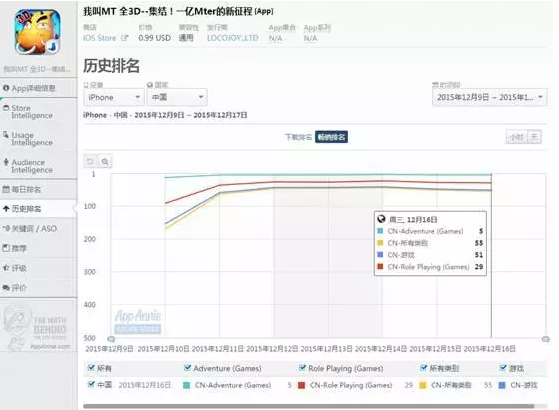
Task: Toggle the 中国 row checkbox
Action: tap(91, 384)
